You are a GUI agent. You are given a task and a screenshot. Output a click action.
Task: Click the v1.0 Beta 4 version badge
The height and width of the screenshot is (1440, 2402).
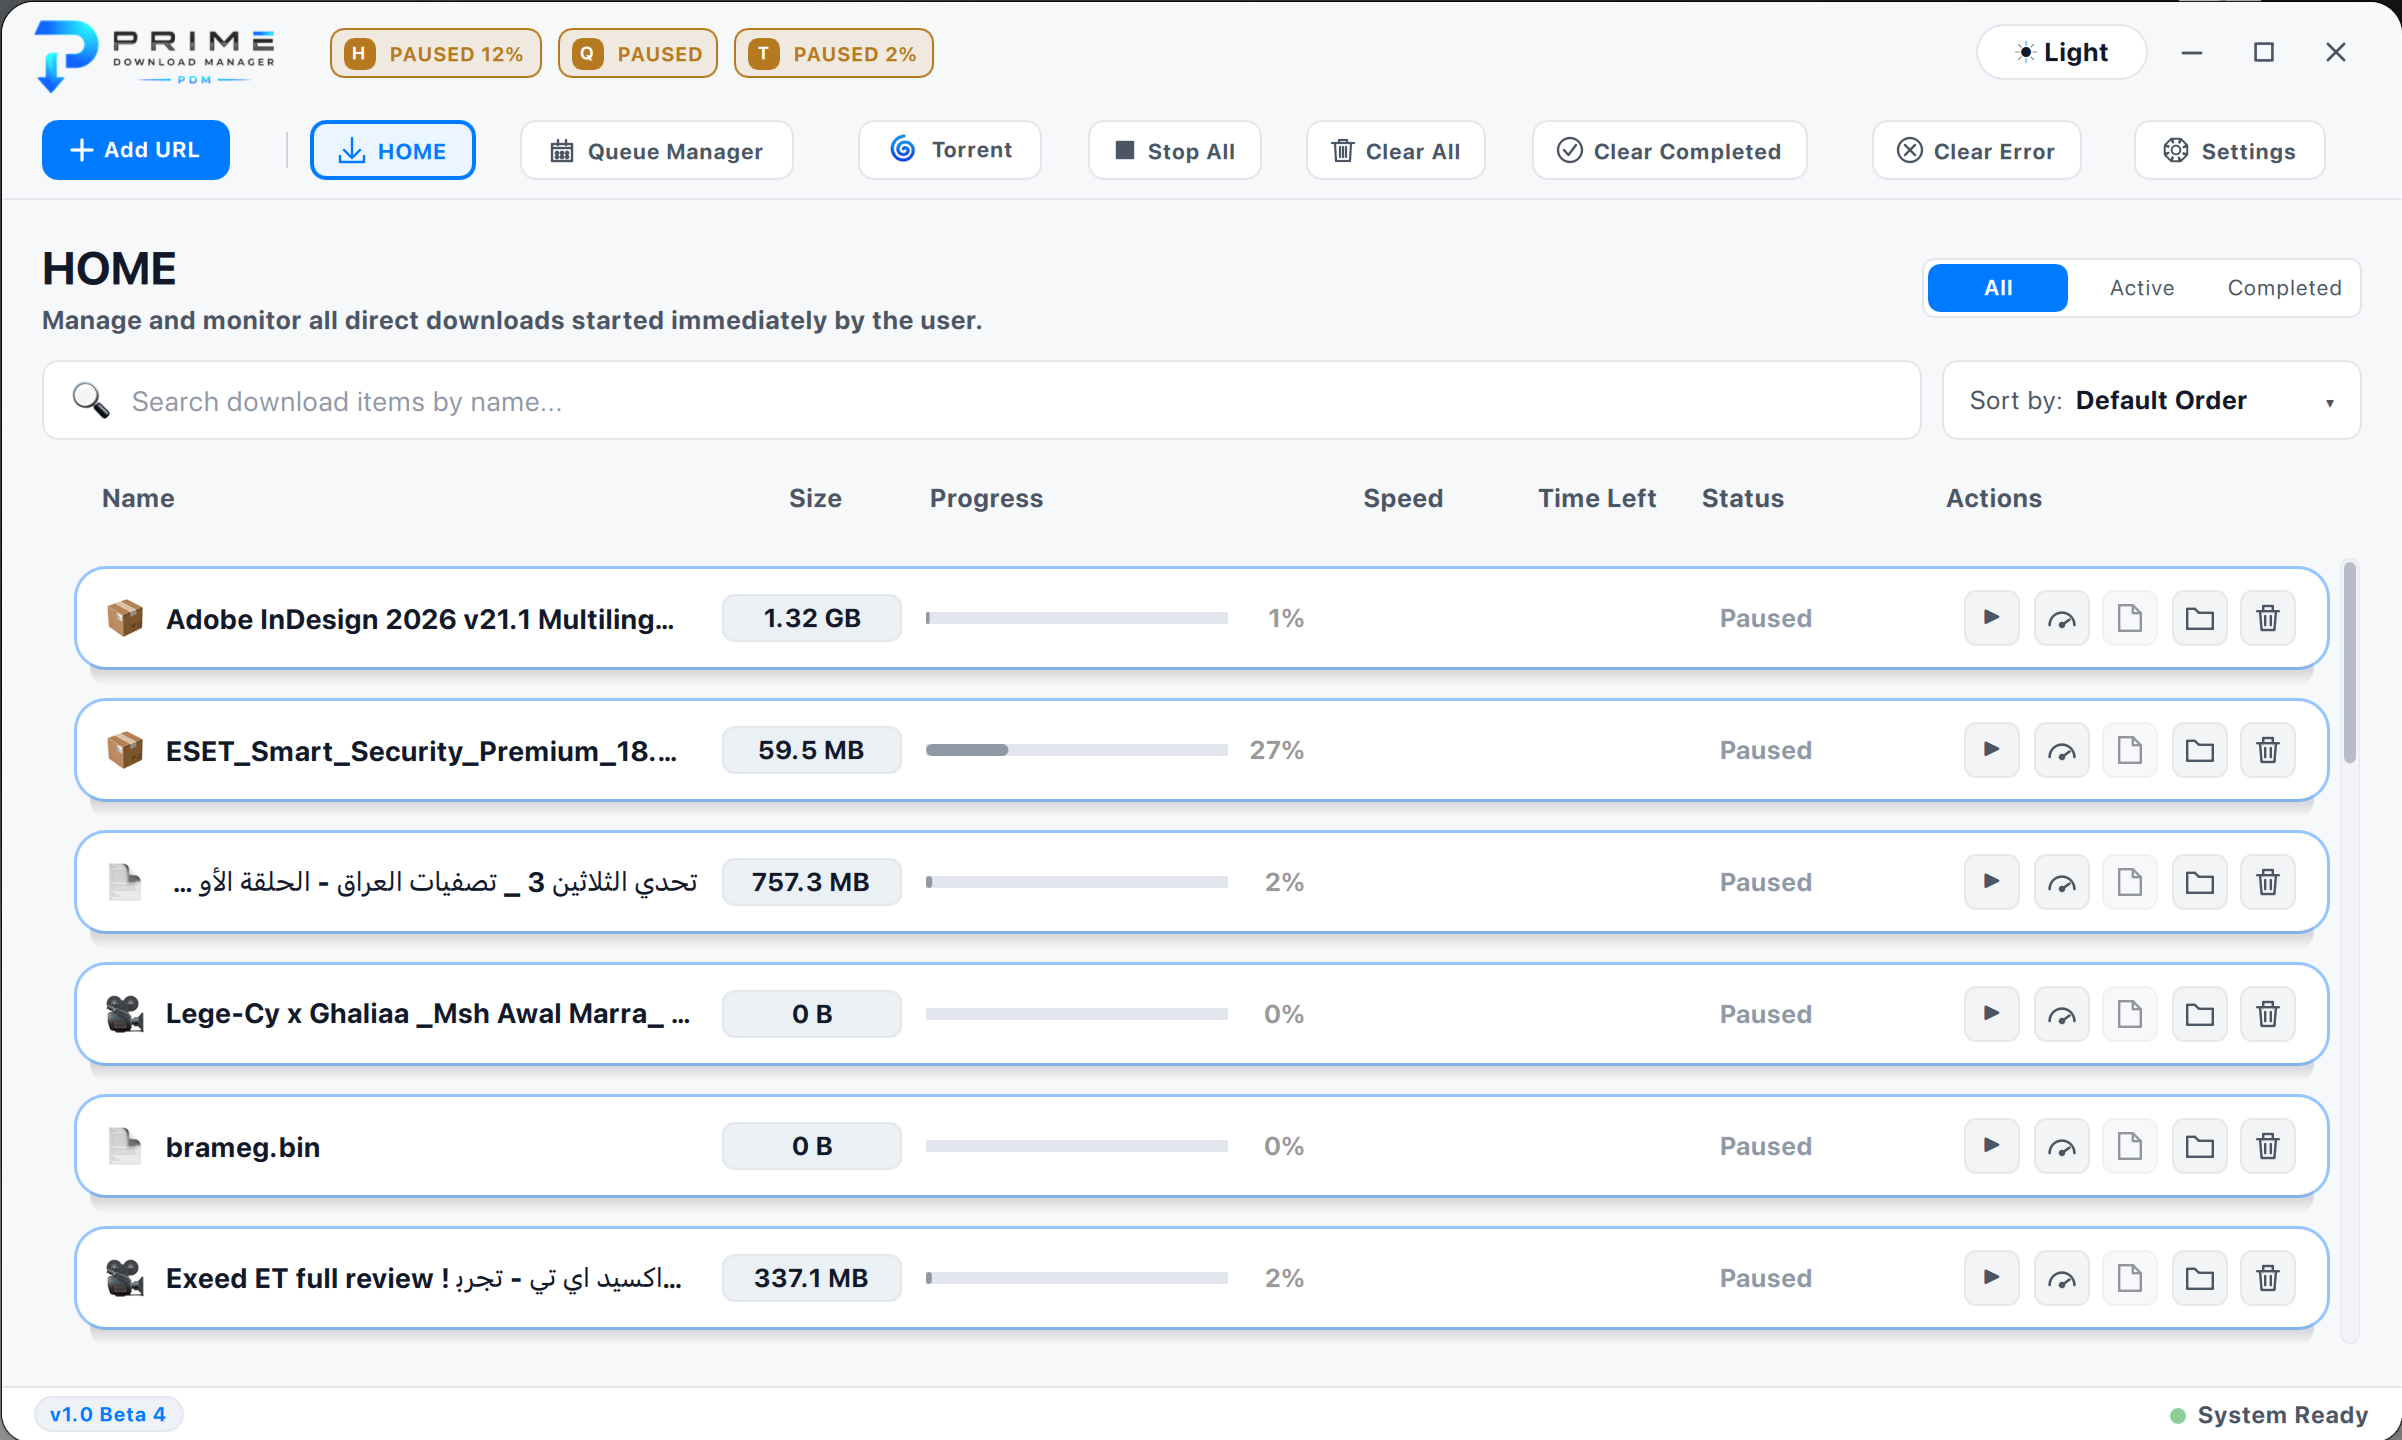point(108,1414)
